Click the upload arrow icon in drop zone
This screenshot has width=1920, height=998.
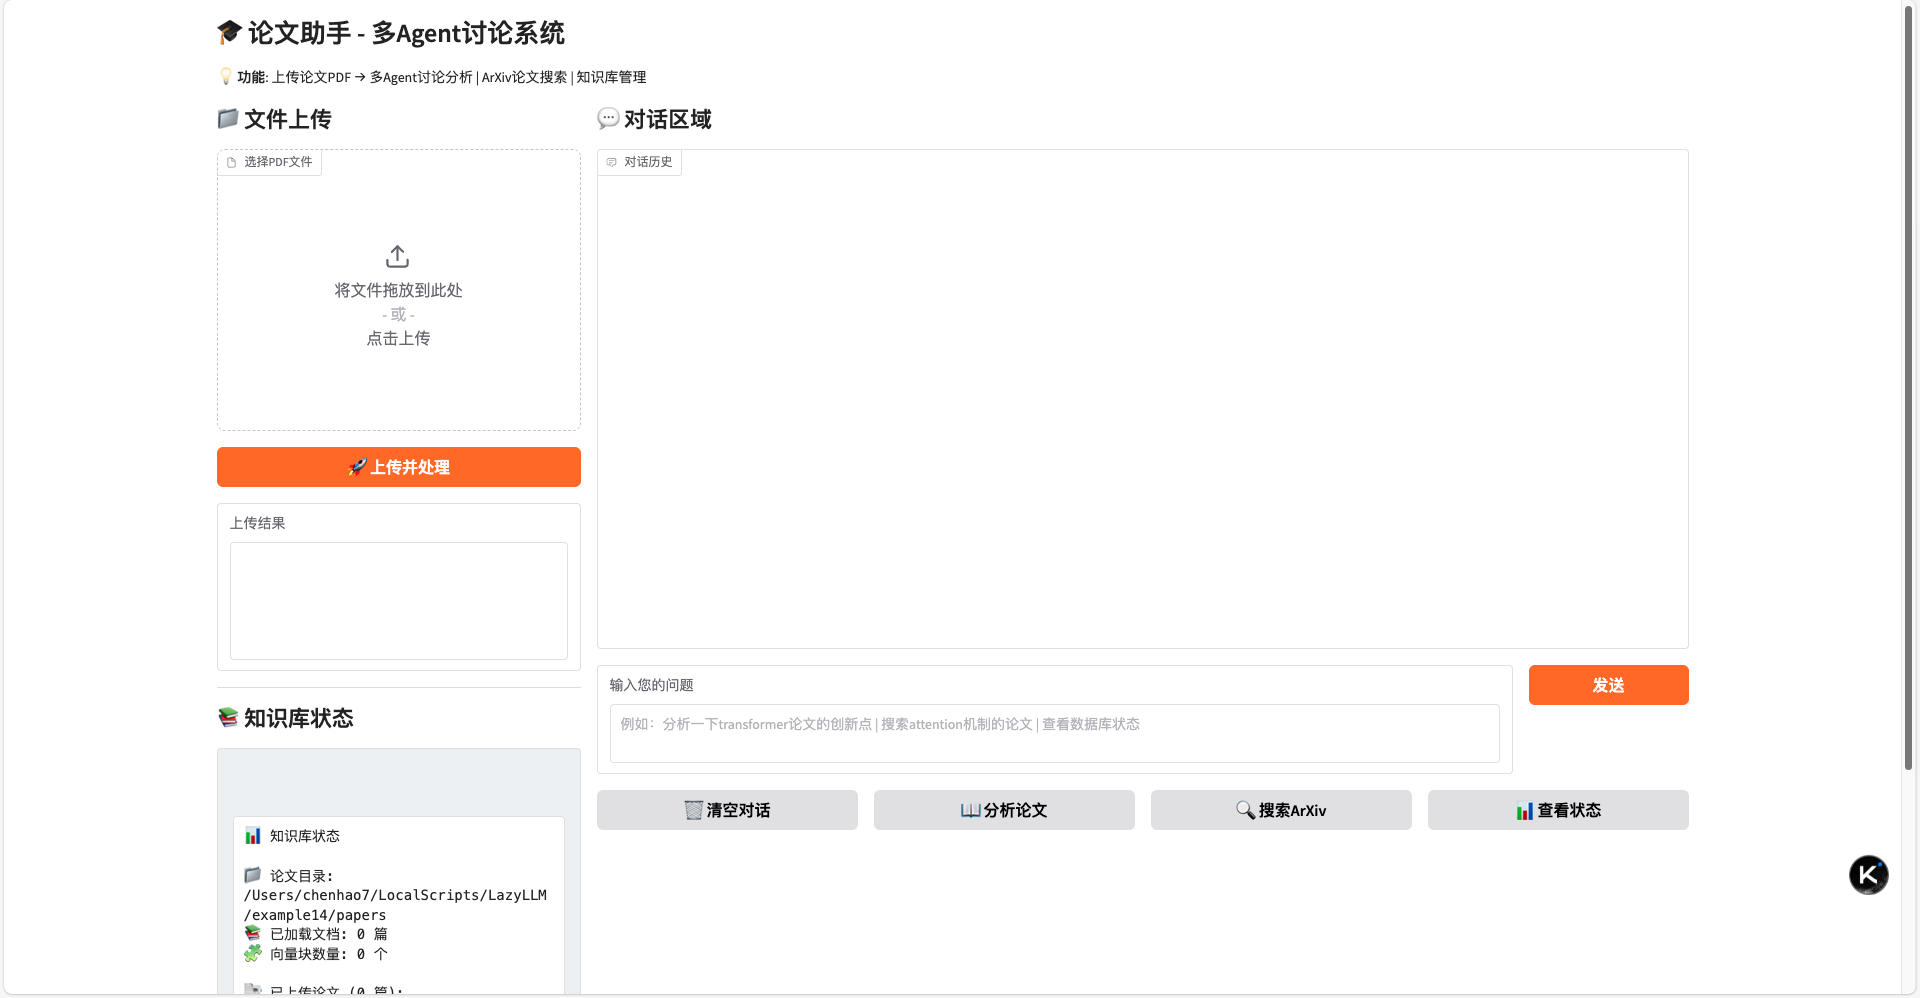[x=398, y=257]
